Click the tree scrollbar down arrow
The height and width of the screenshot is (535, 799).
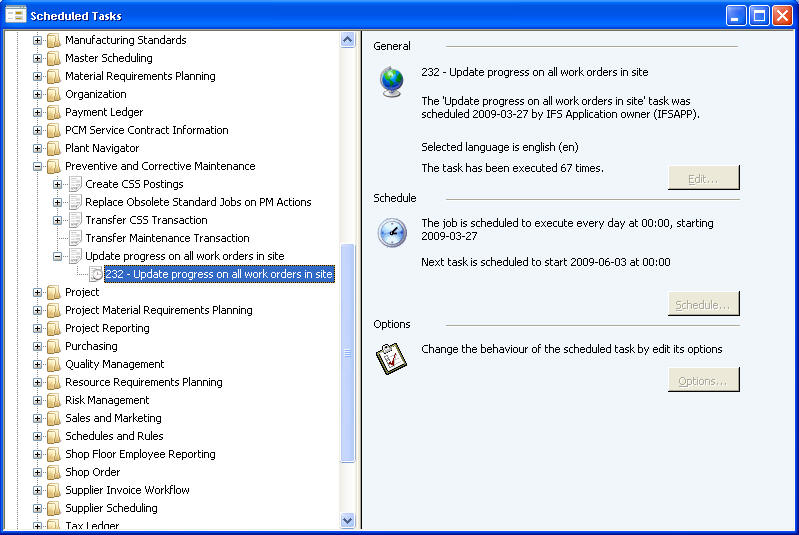pos(348,521)
